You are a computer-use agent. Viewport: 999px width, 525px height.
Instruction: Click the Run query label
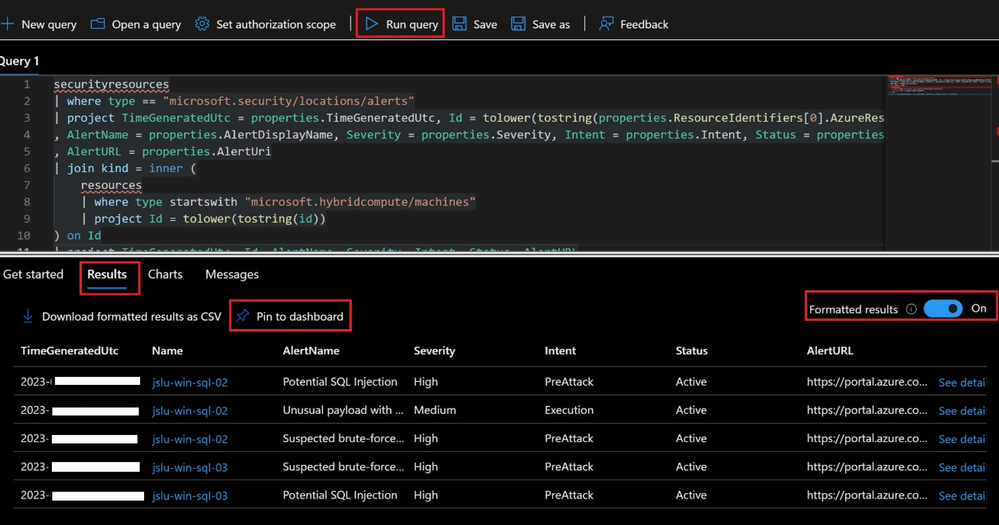(x=412, y=24)
